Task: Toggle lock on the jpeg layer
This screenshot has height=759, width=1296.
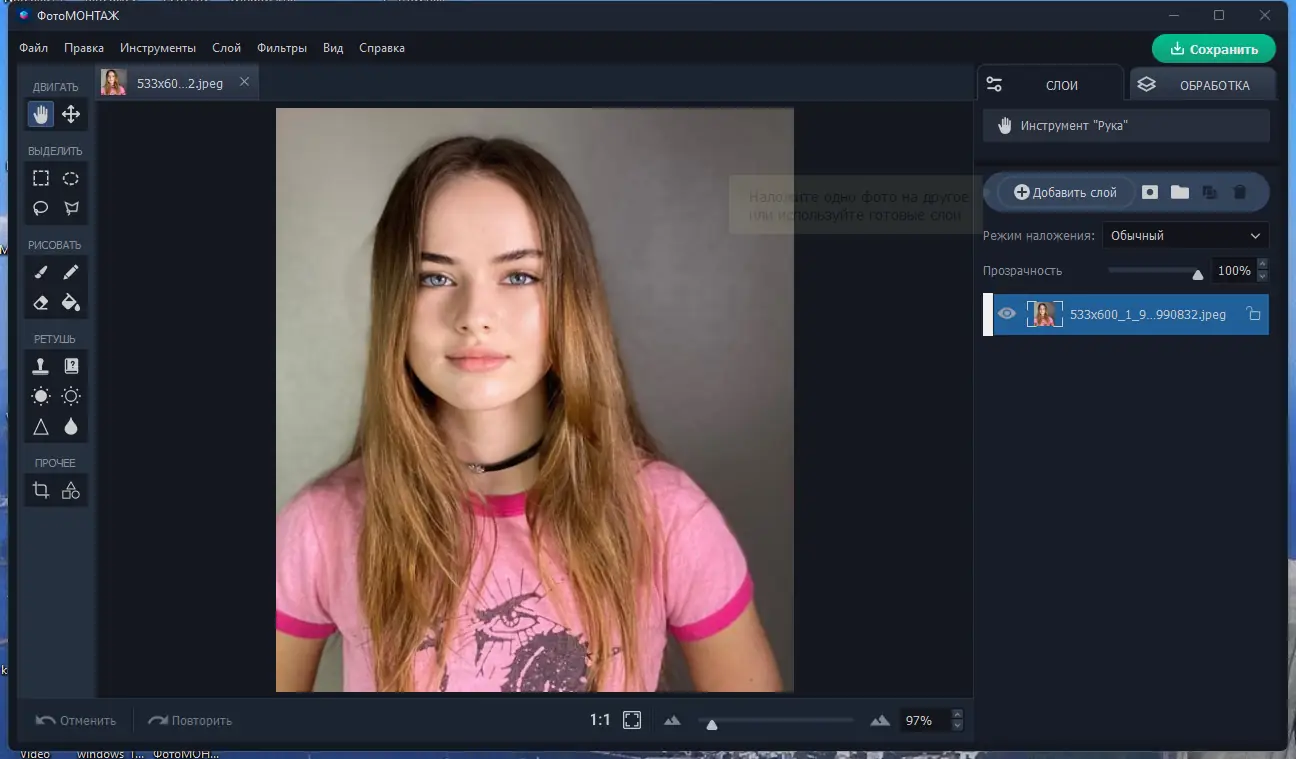Action: coord(1253,314)
